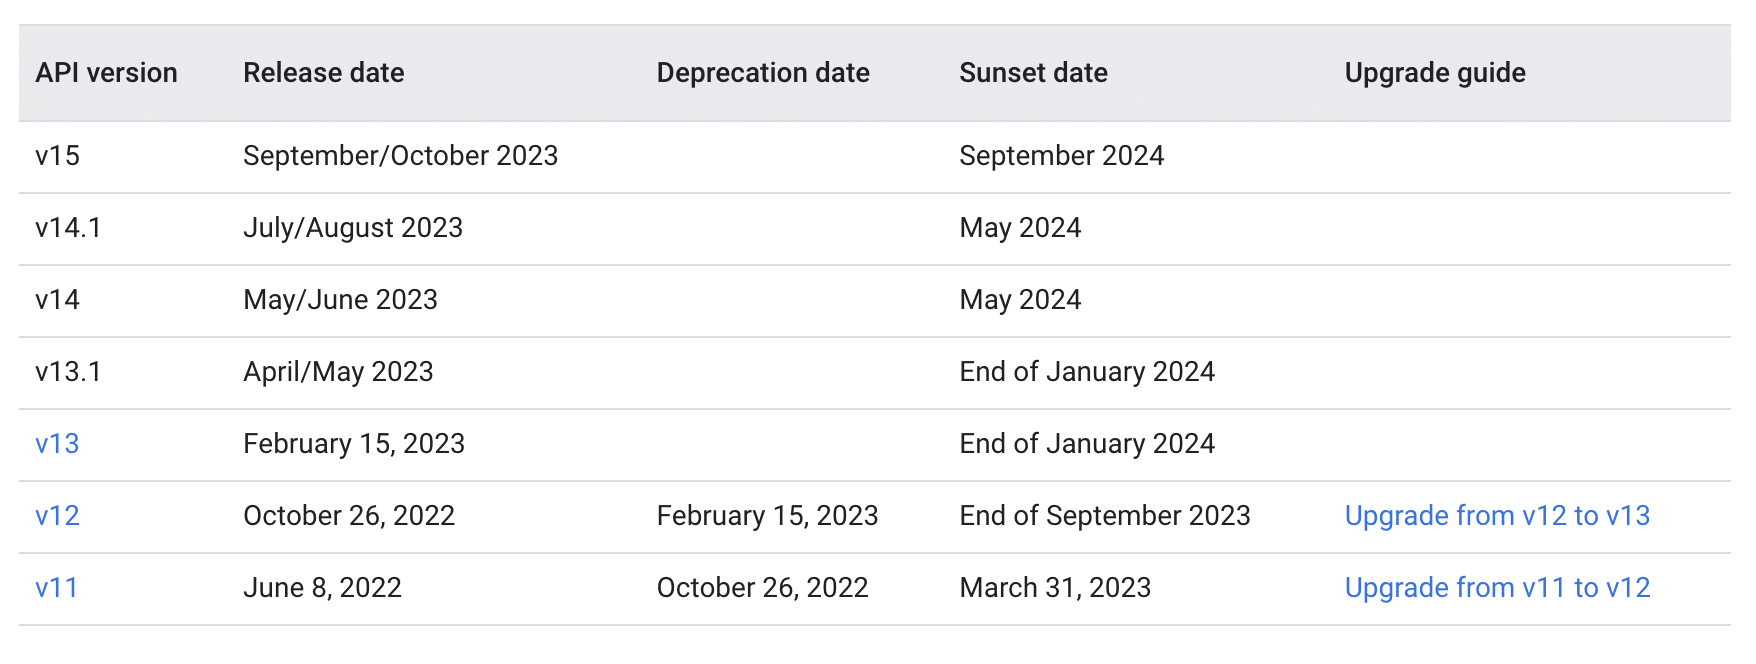Click 'September/October 2023' release date cell

click(x=400, y=156)
